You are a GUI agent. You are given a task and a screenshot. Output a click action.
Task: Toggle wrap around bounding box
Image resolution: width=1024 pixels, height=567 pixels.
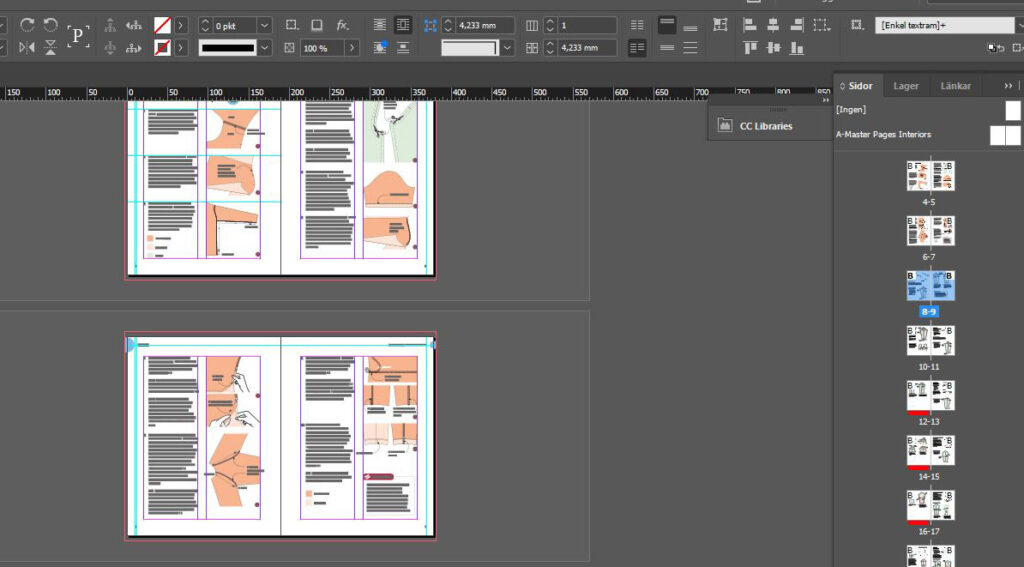(x=403, y=25)
